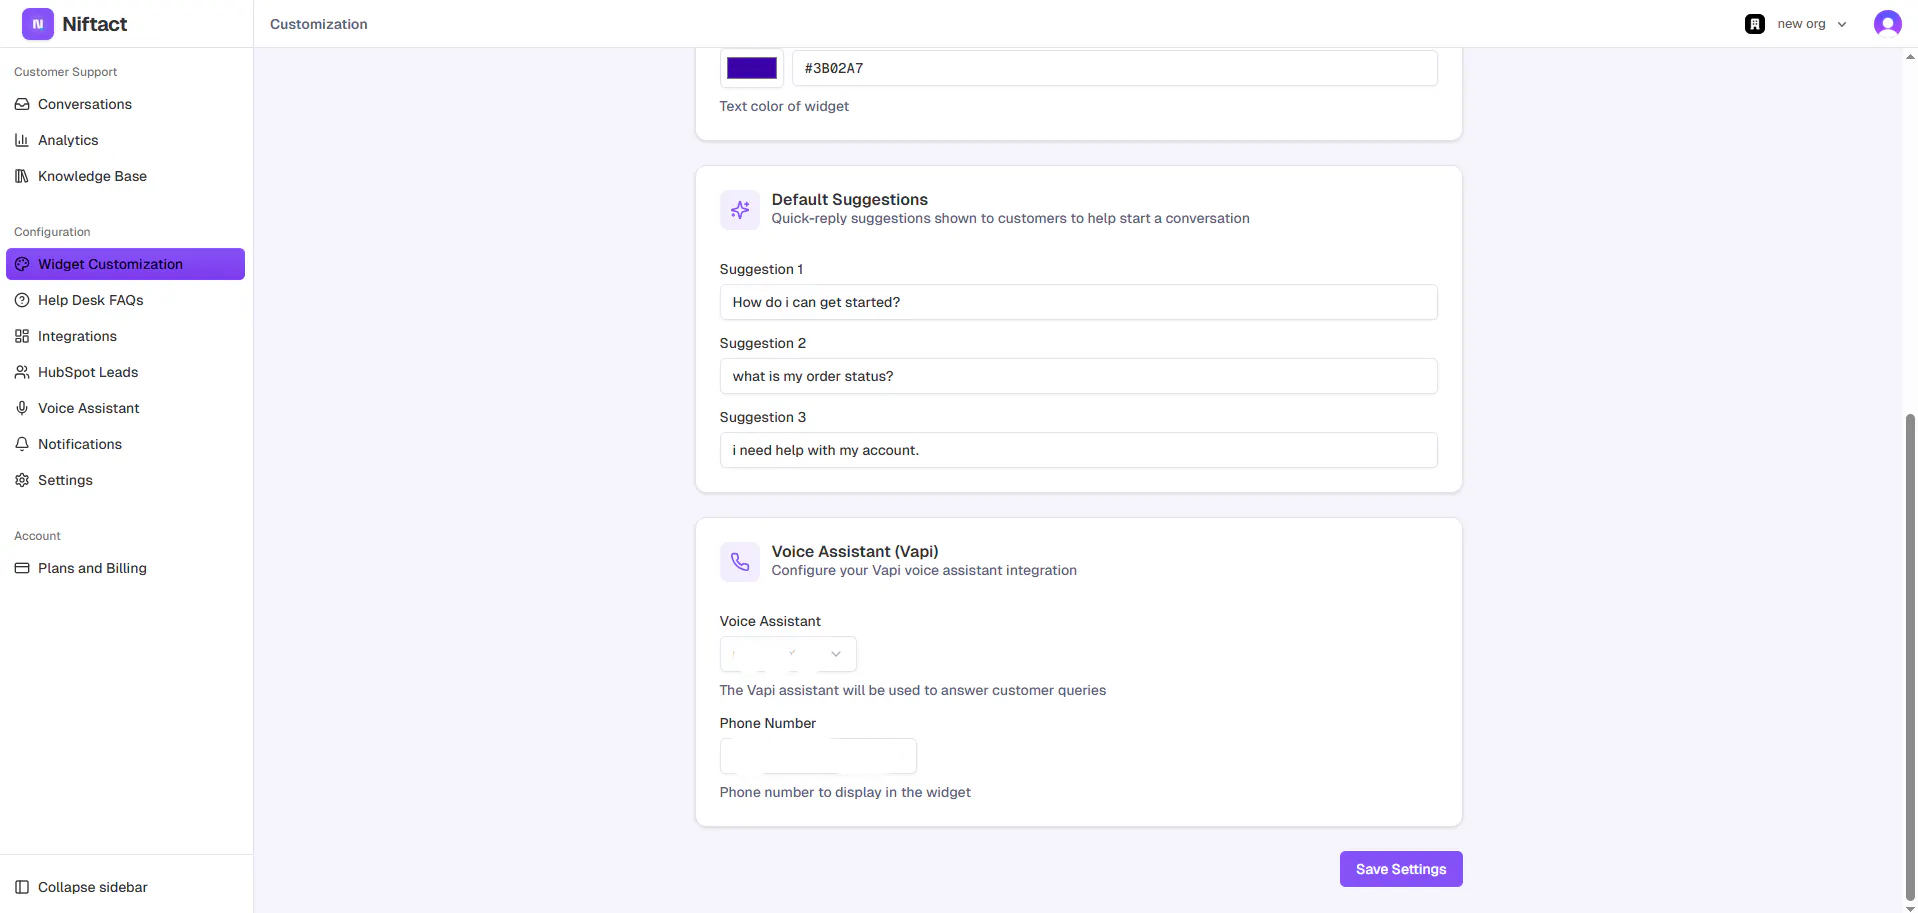Focus the Suggestion 3 input field
The height and width of the screenshot is (913, 1918).
(x=1078, y=450)
